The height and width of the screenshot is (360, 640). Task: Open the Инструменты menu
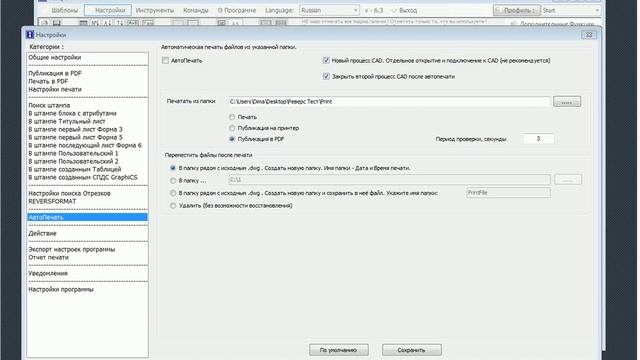tap(155, 10)
